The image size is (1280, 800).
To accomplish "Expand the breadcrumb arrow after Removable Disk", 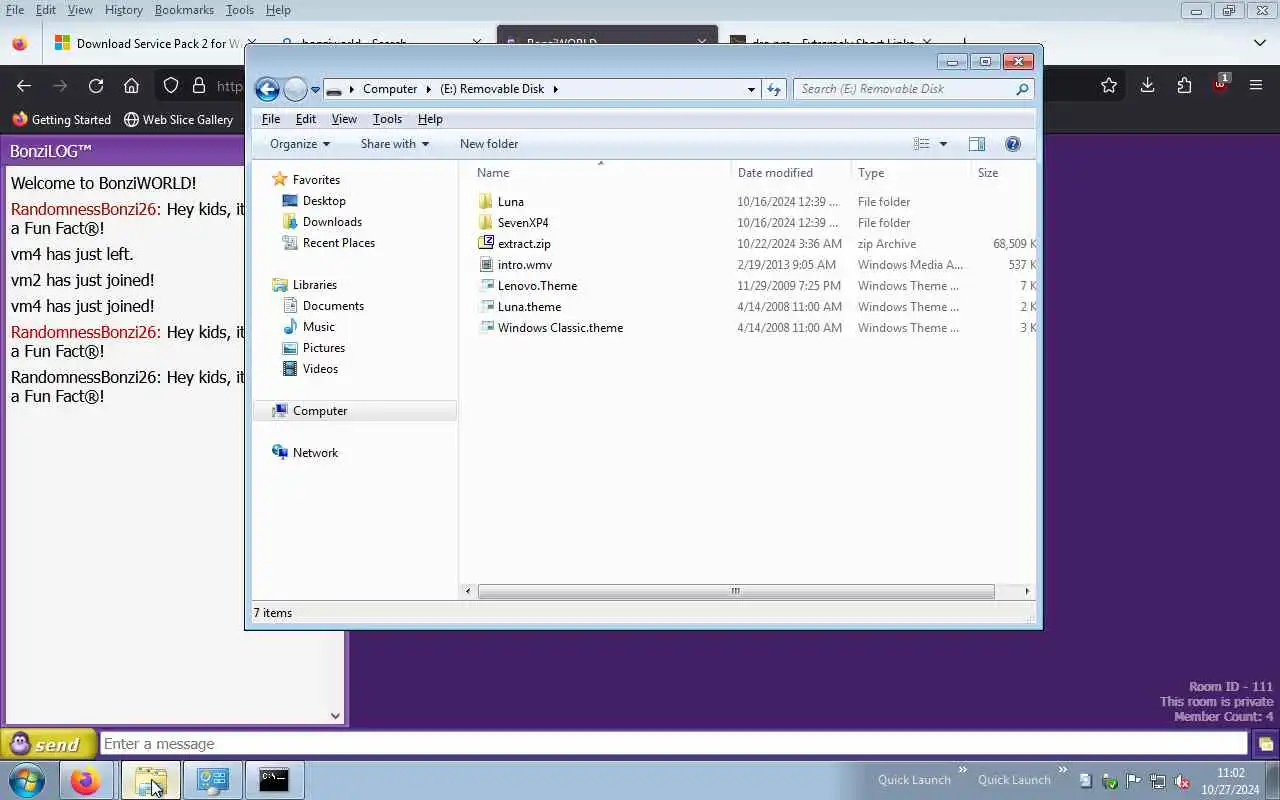I will pyautogui.click(x=556, y=89).
